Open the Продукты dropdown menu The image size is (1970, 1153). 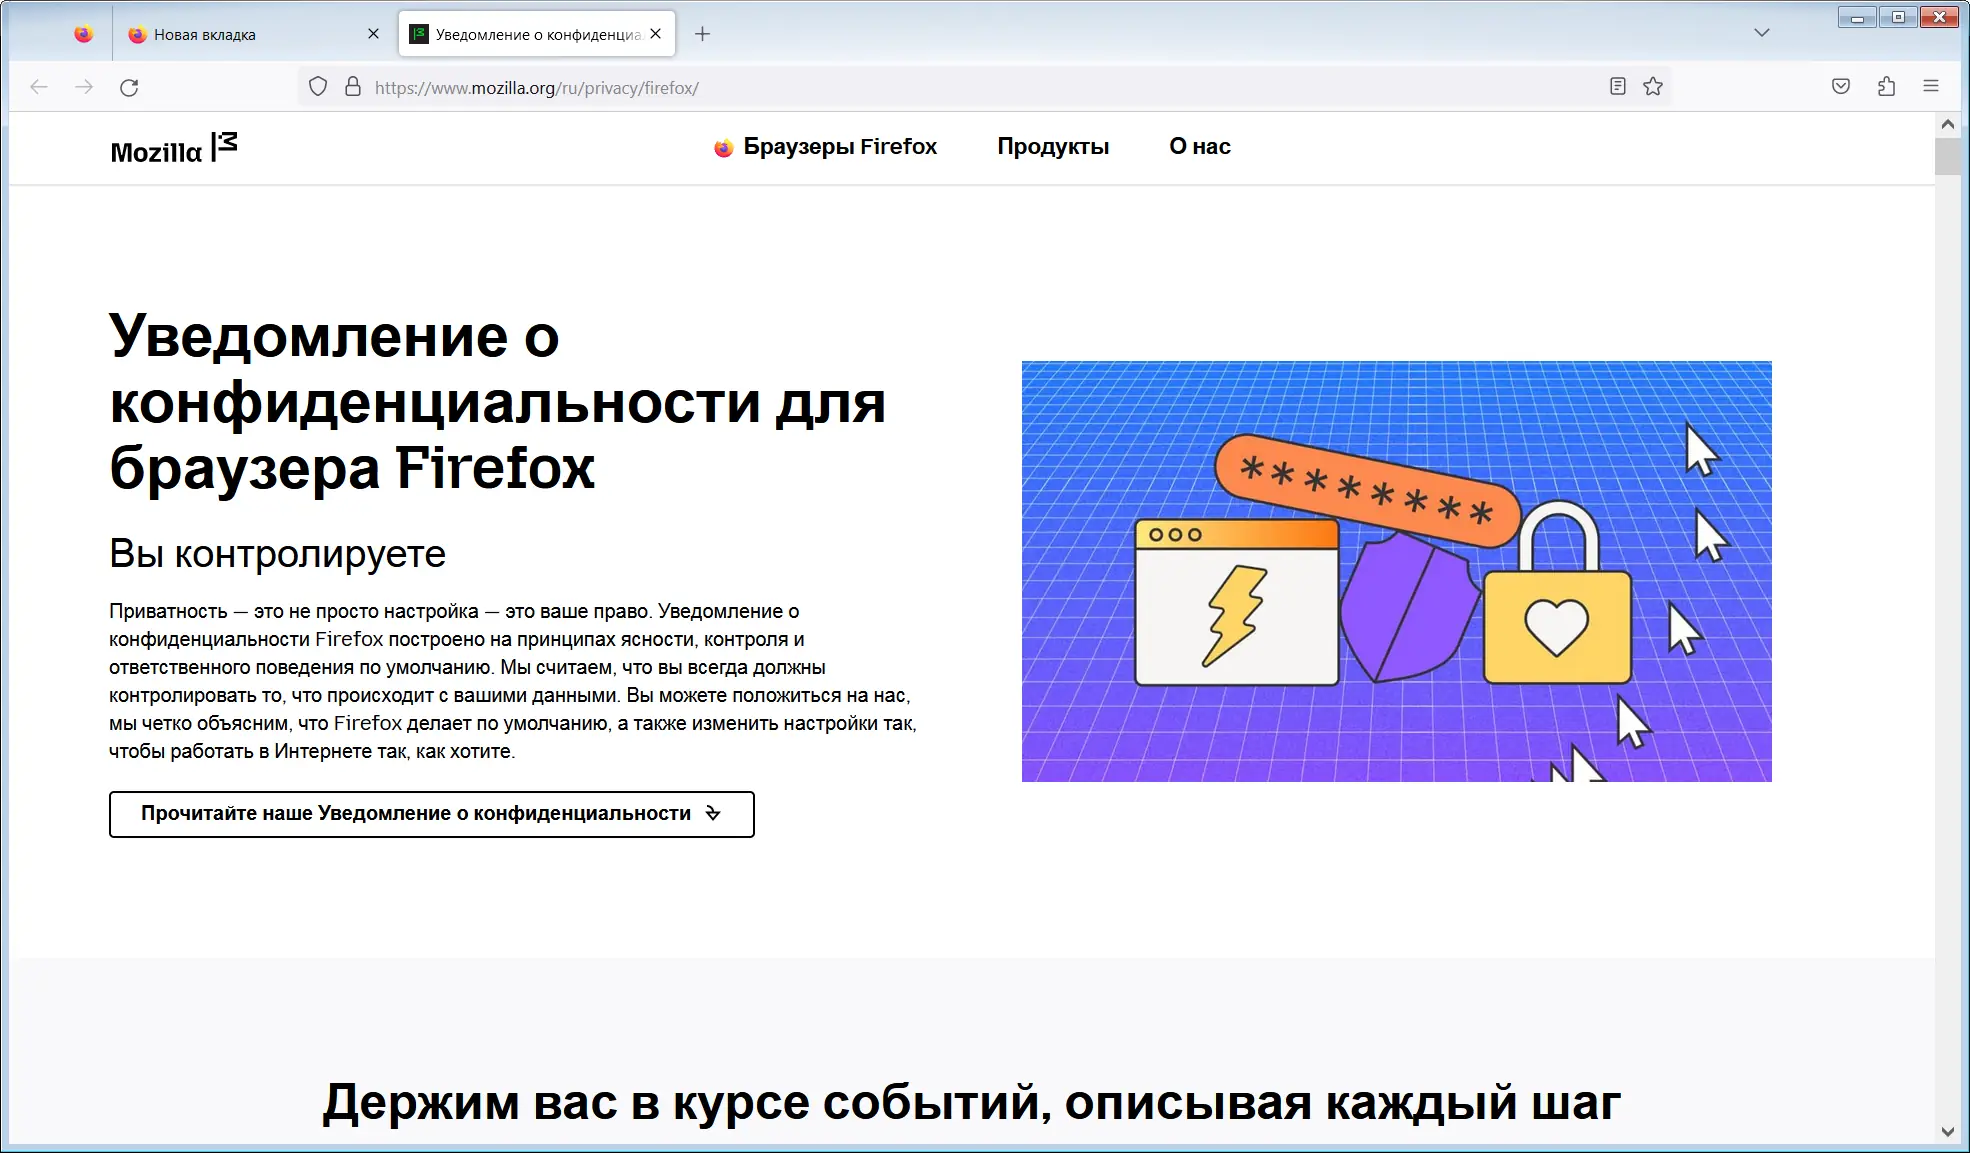pos(1053,147)
